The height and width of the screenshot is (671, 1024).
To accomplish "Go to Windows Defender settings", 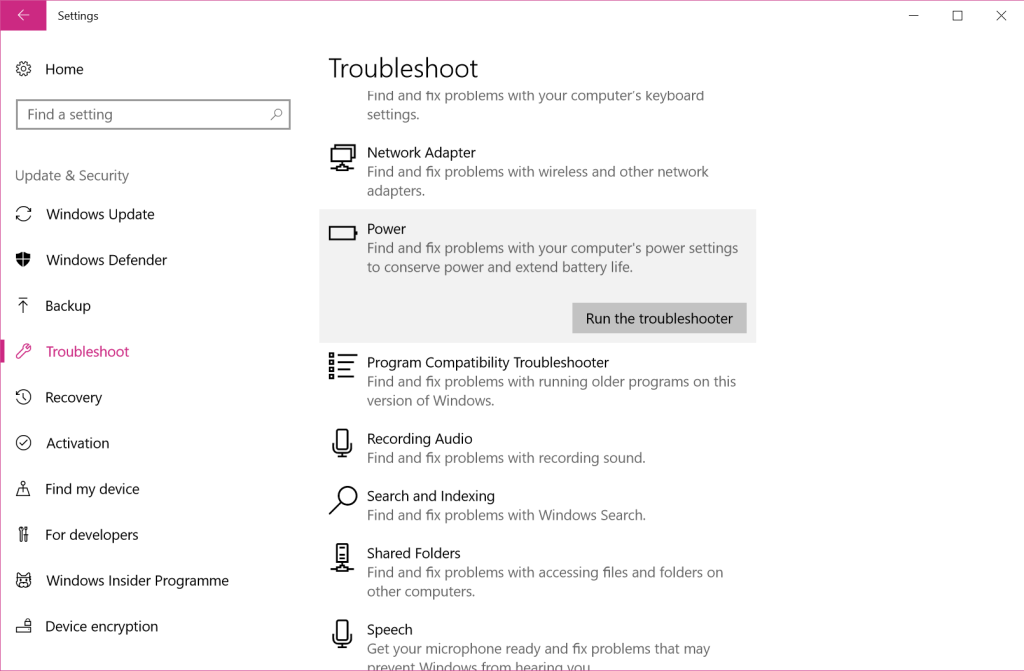I will coord(106,260).
